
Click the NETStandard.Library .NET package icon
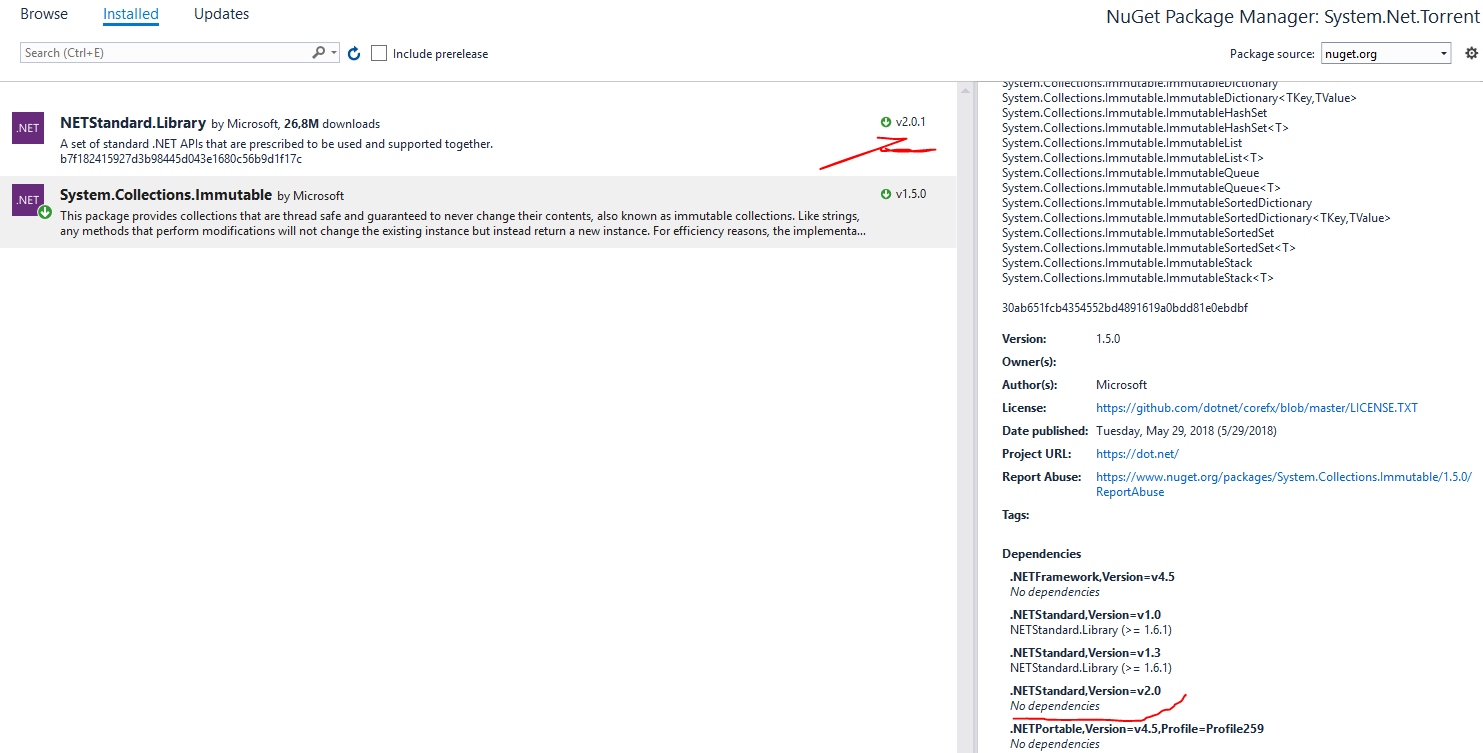(27, 128)
